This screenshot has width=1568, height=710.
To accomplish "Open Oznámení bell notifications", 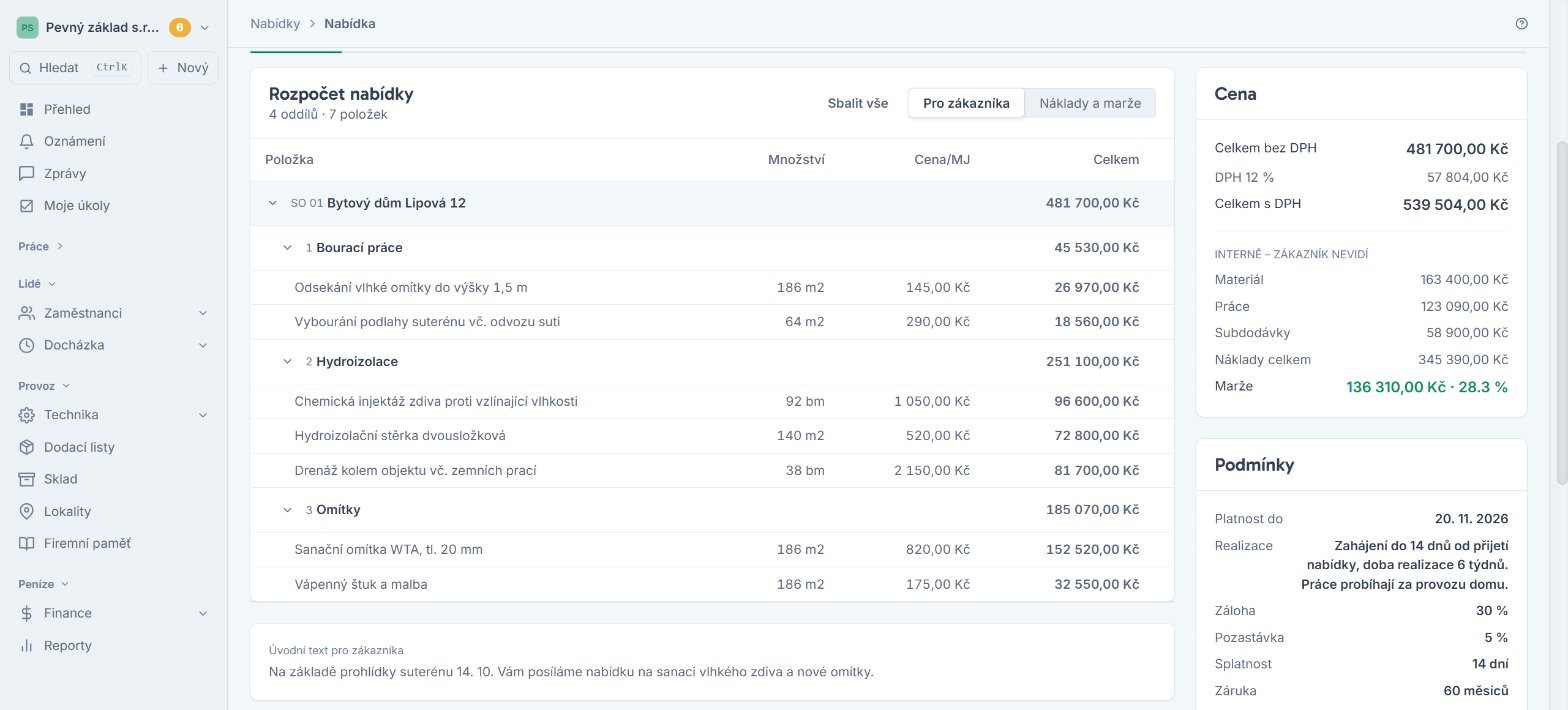I will [x=27, y=141].
